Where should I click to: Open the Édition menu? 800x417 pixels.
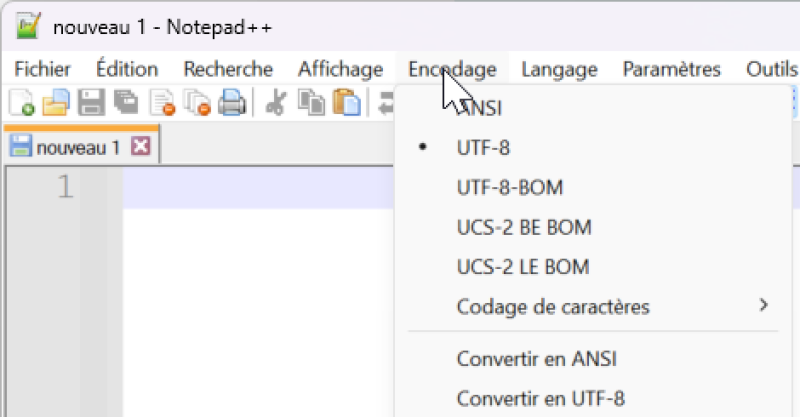pos(127,69)
